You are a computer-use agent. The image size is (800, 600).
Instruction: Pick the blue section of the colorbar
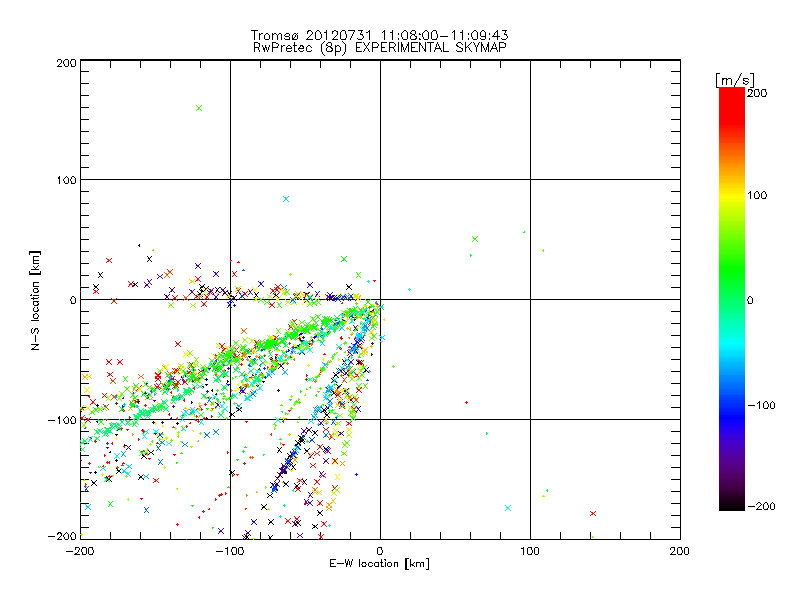pos(732,405)
